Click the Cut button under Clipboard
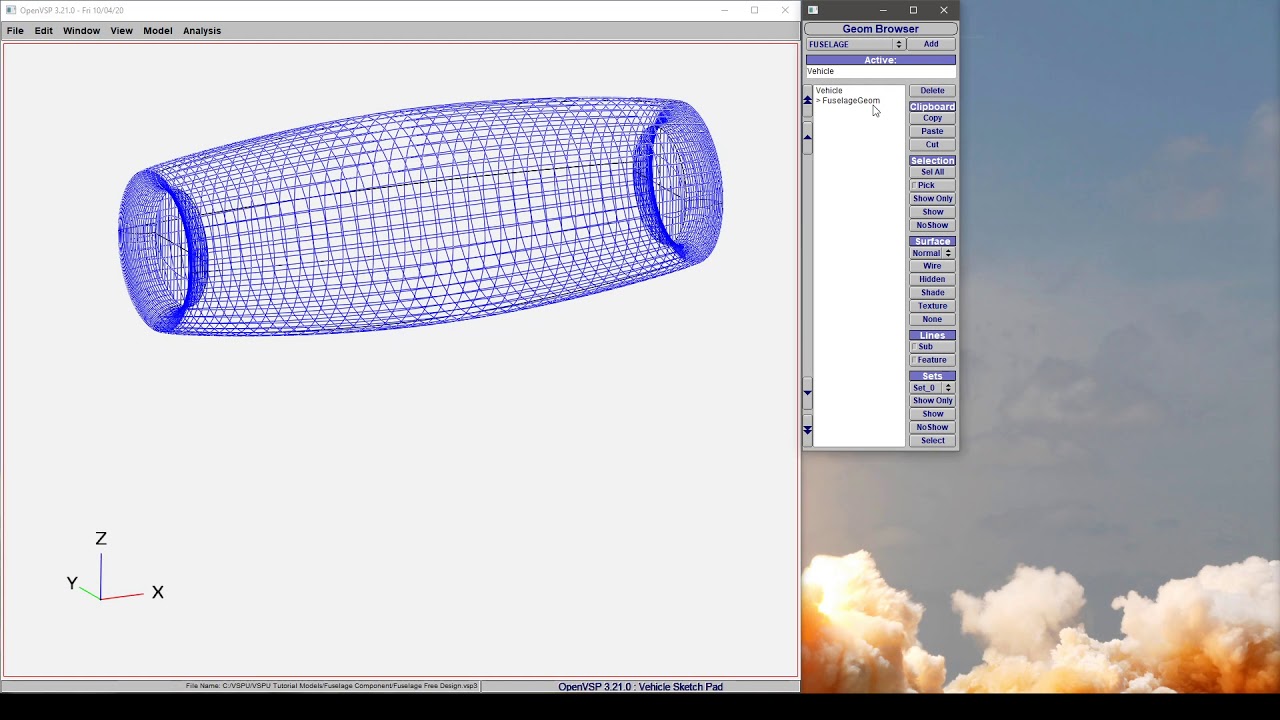This screenshot has width=1280, height=720. coord(932,145)
